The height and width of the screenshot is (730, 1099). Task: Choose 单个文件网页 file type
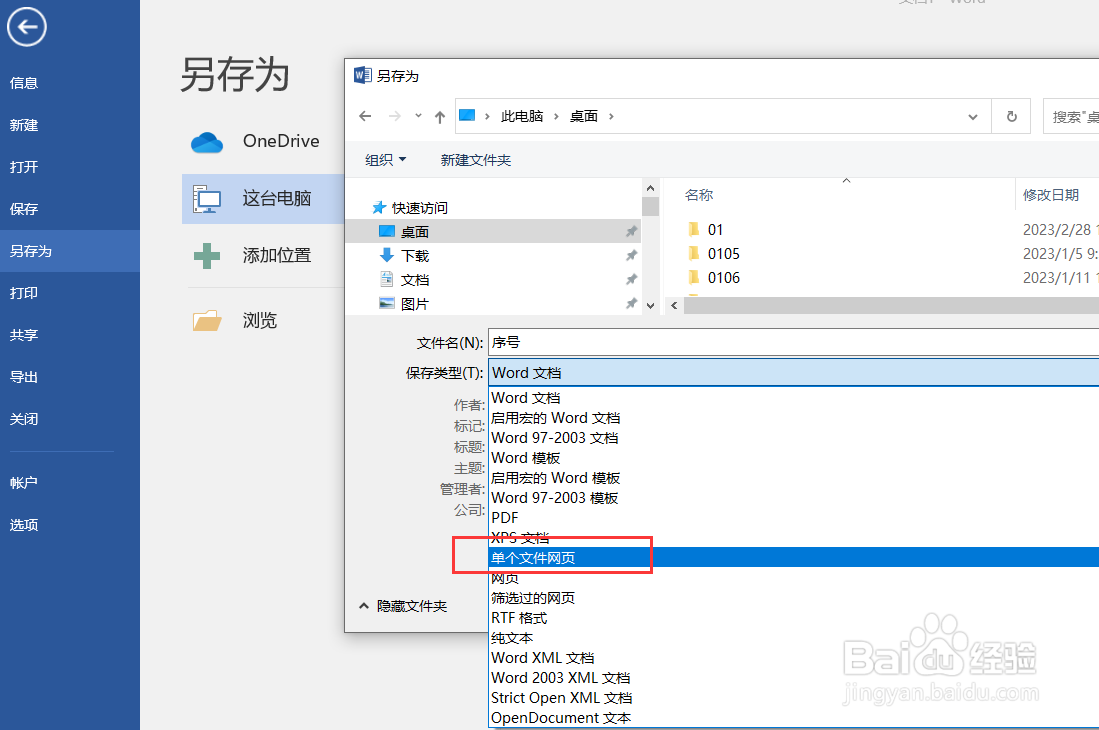click(x=793, y=558)
